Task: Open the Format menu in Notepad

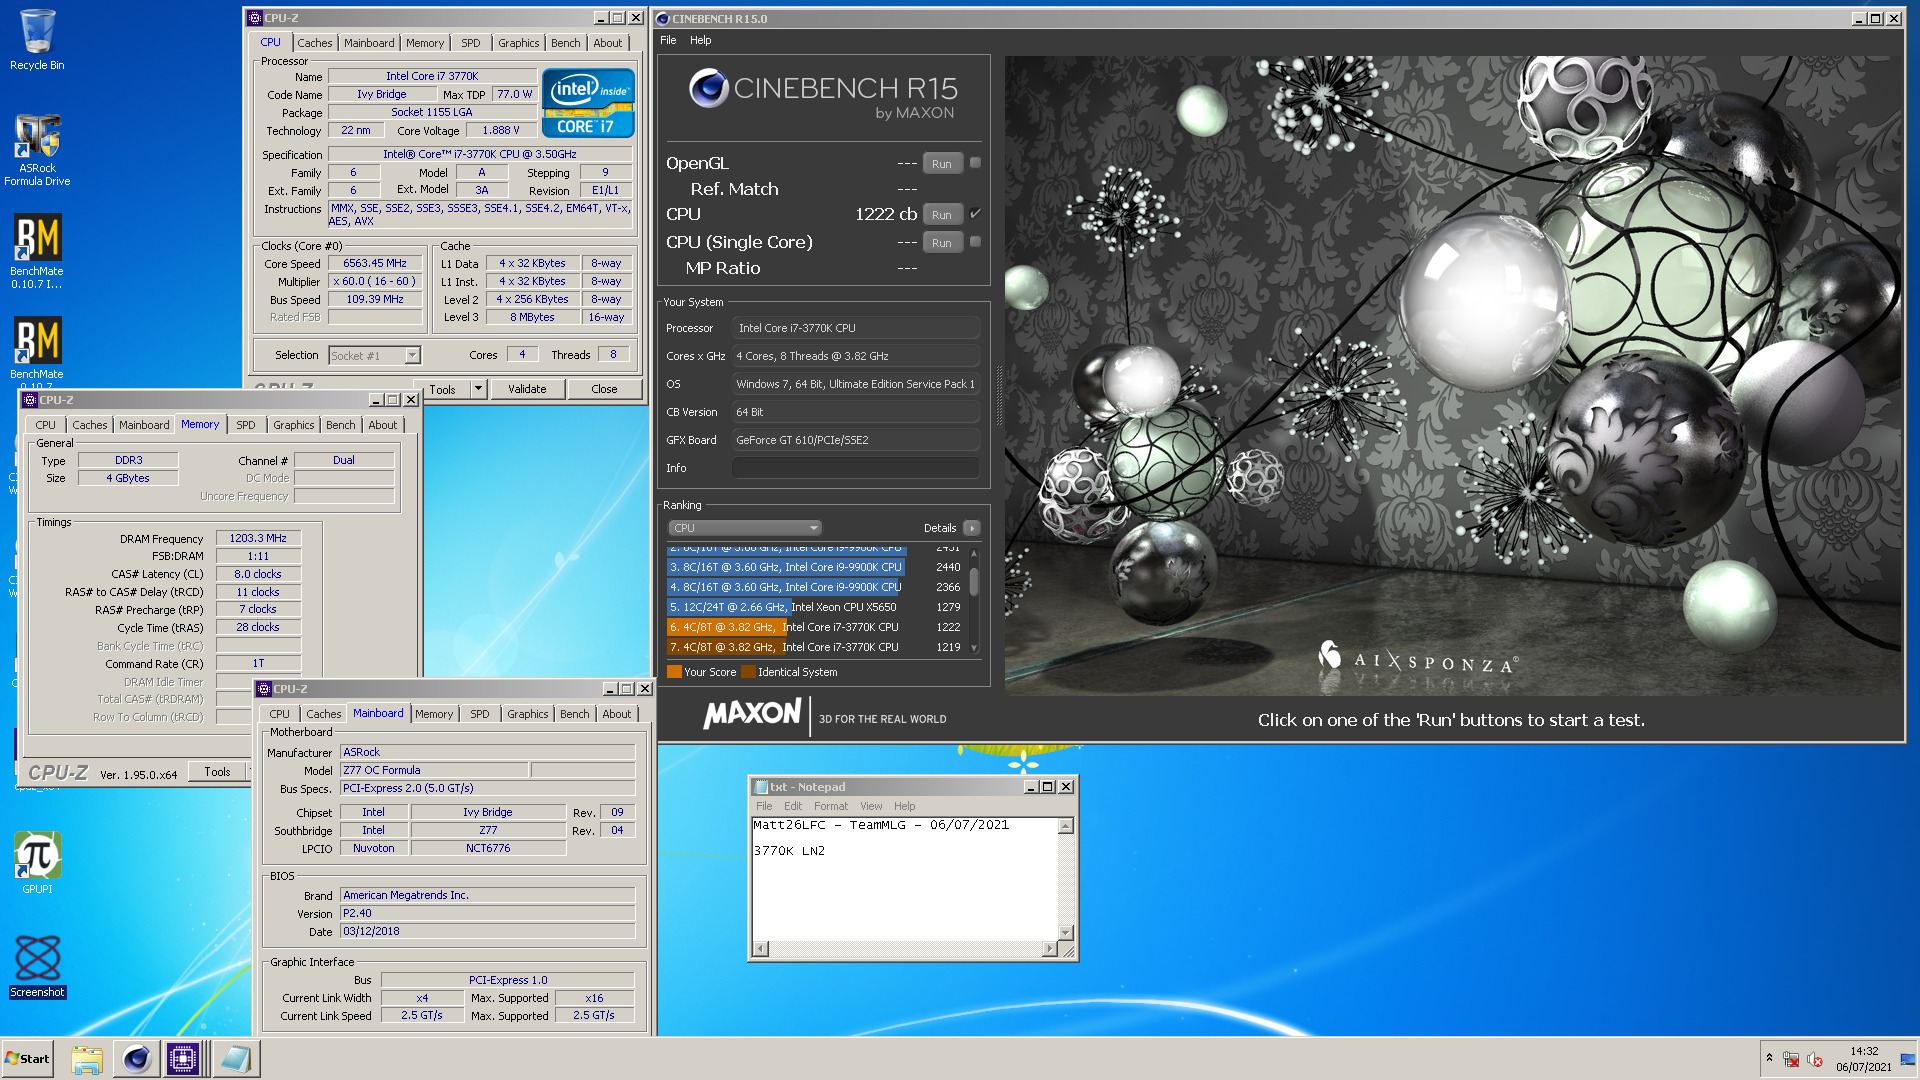Action: pyautogui.click(x=830, y=806)
